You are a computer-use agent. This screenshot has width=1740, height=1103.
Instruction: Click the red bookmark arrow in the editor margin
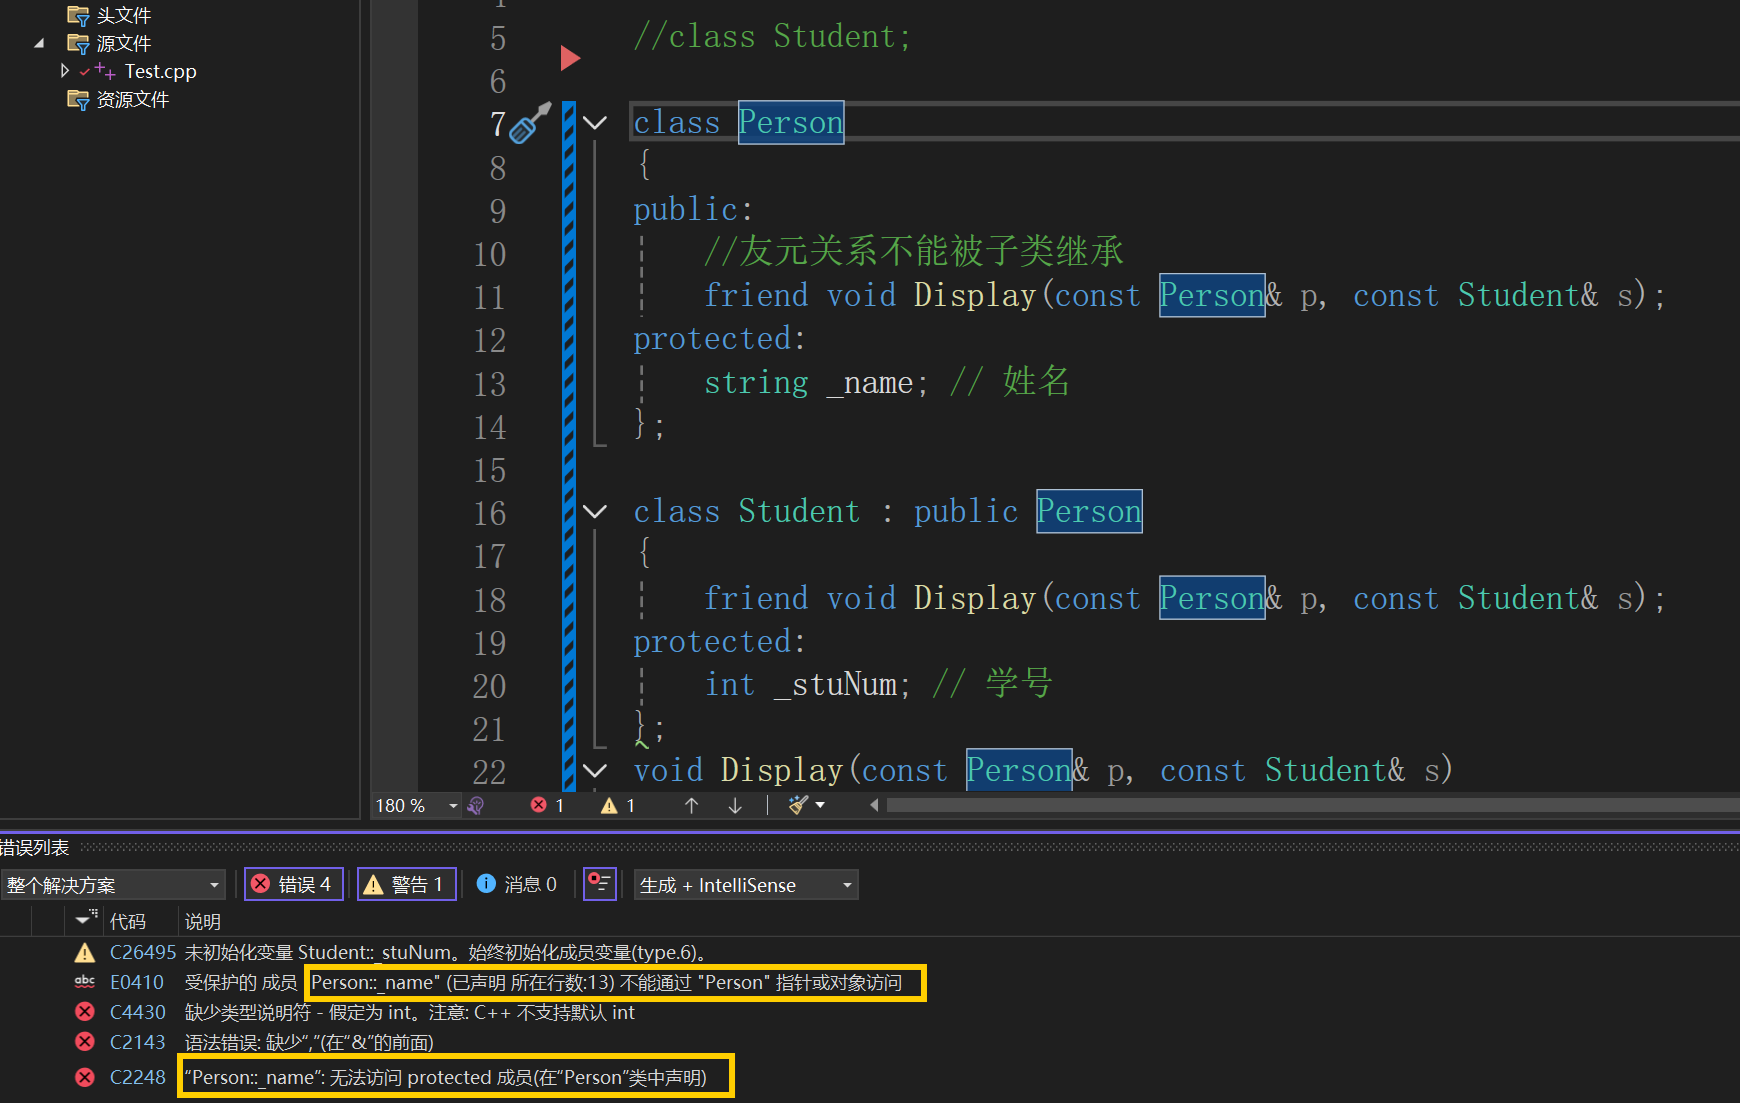571,58
